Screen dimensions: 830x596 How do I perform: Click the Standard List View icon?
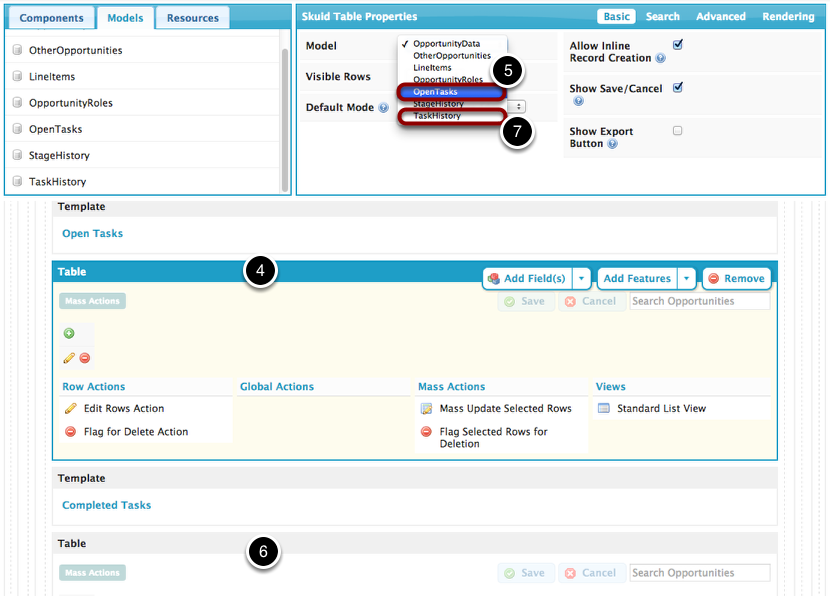(x=604, y=409)
